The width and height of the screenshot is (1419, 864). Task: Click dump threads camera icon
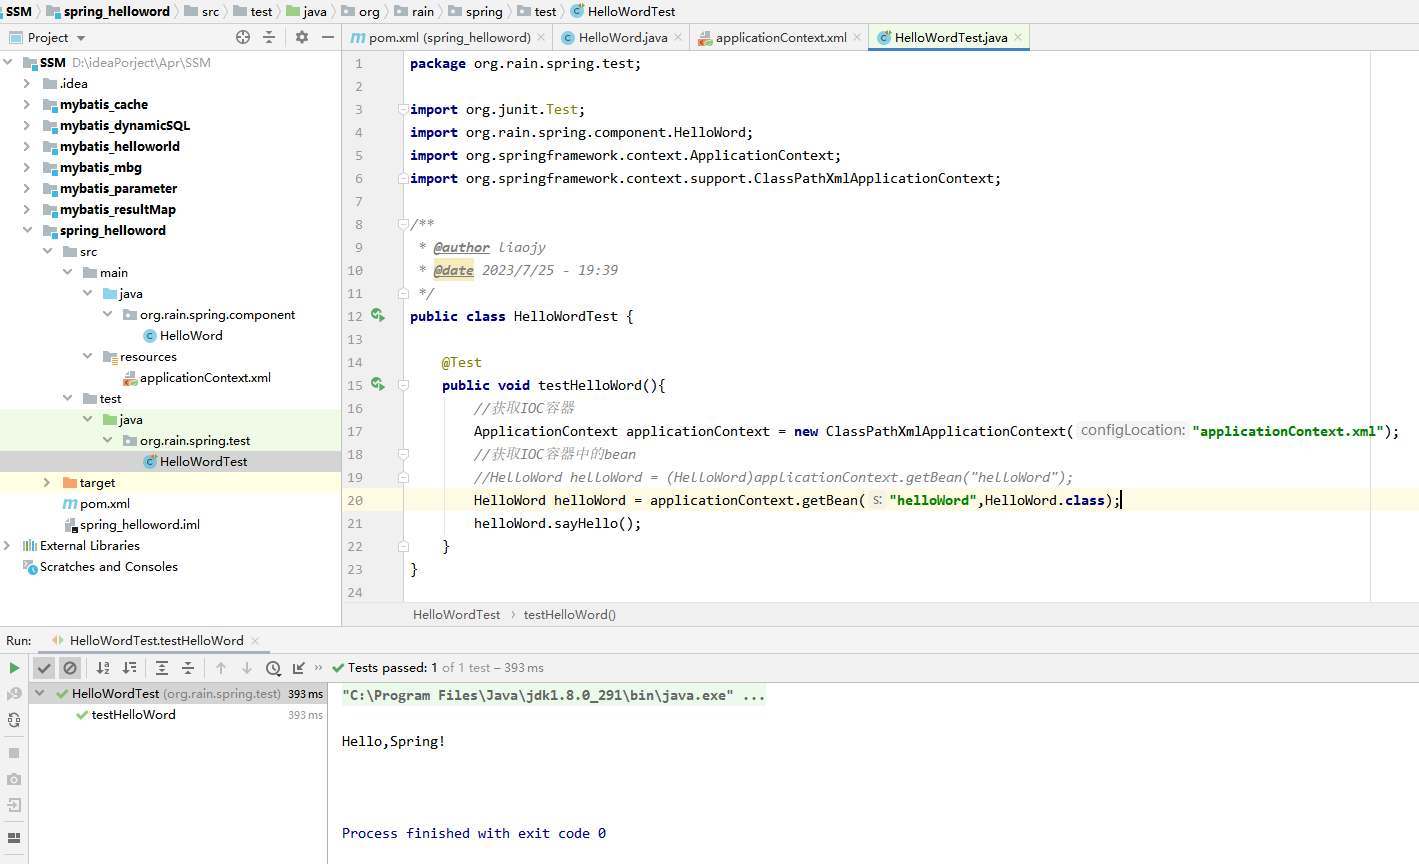pyautogui.click(x=14, y=779)
